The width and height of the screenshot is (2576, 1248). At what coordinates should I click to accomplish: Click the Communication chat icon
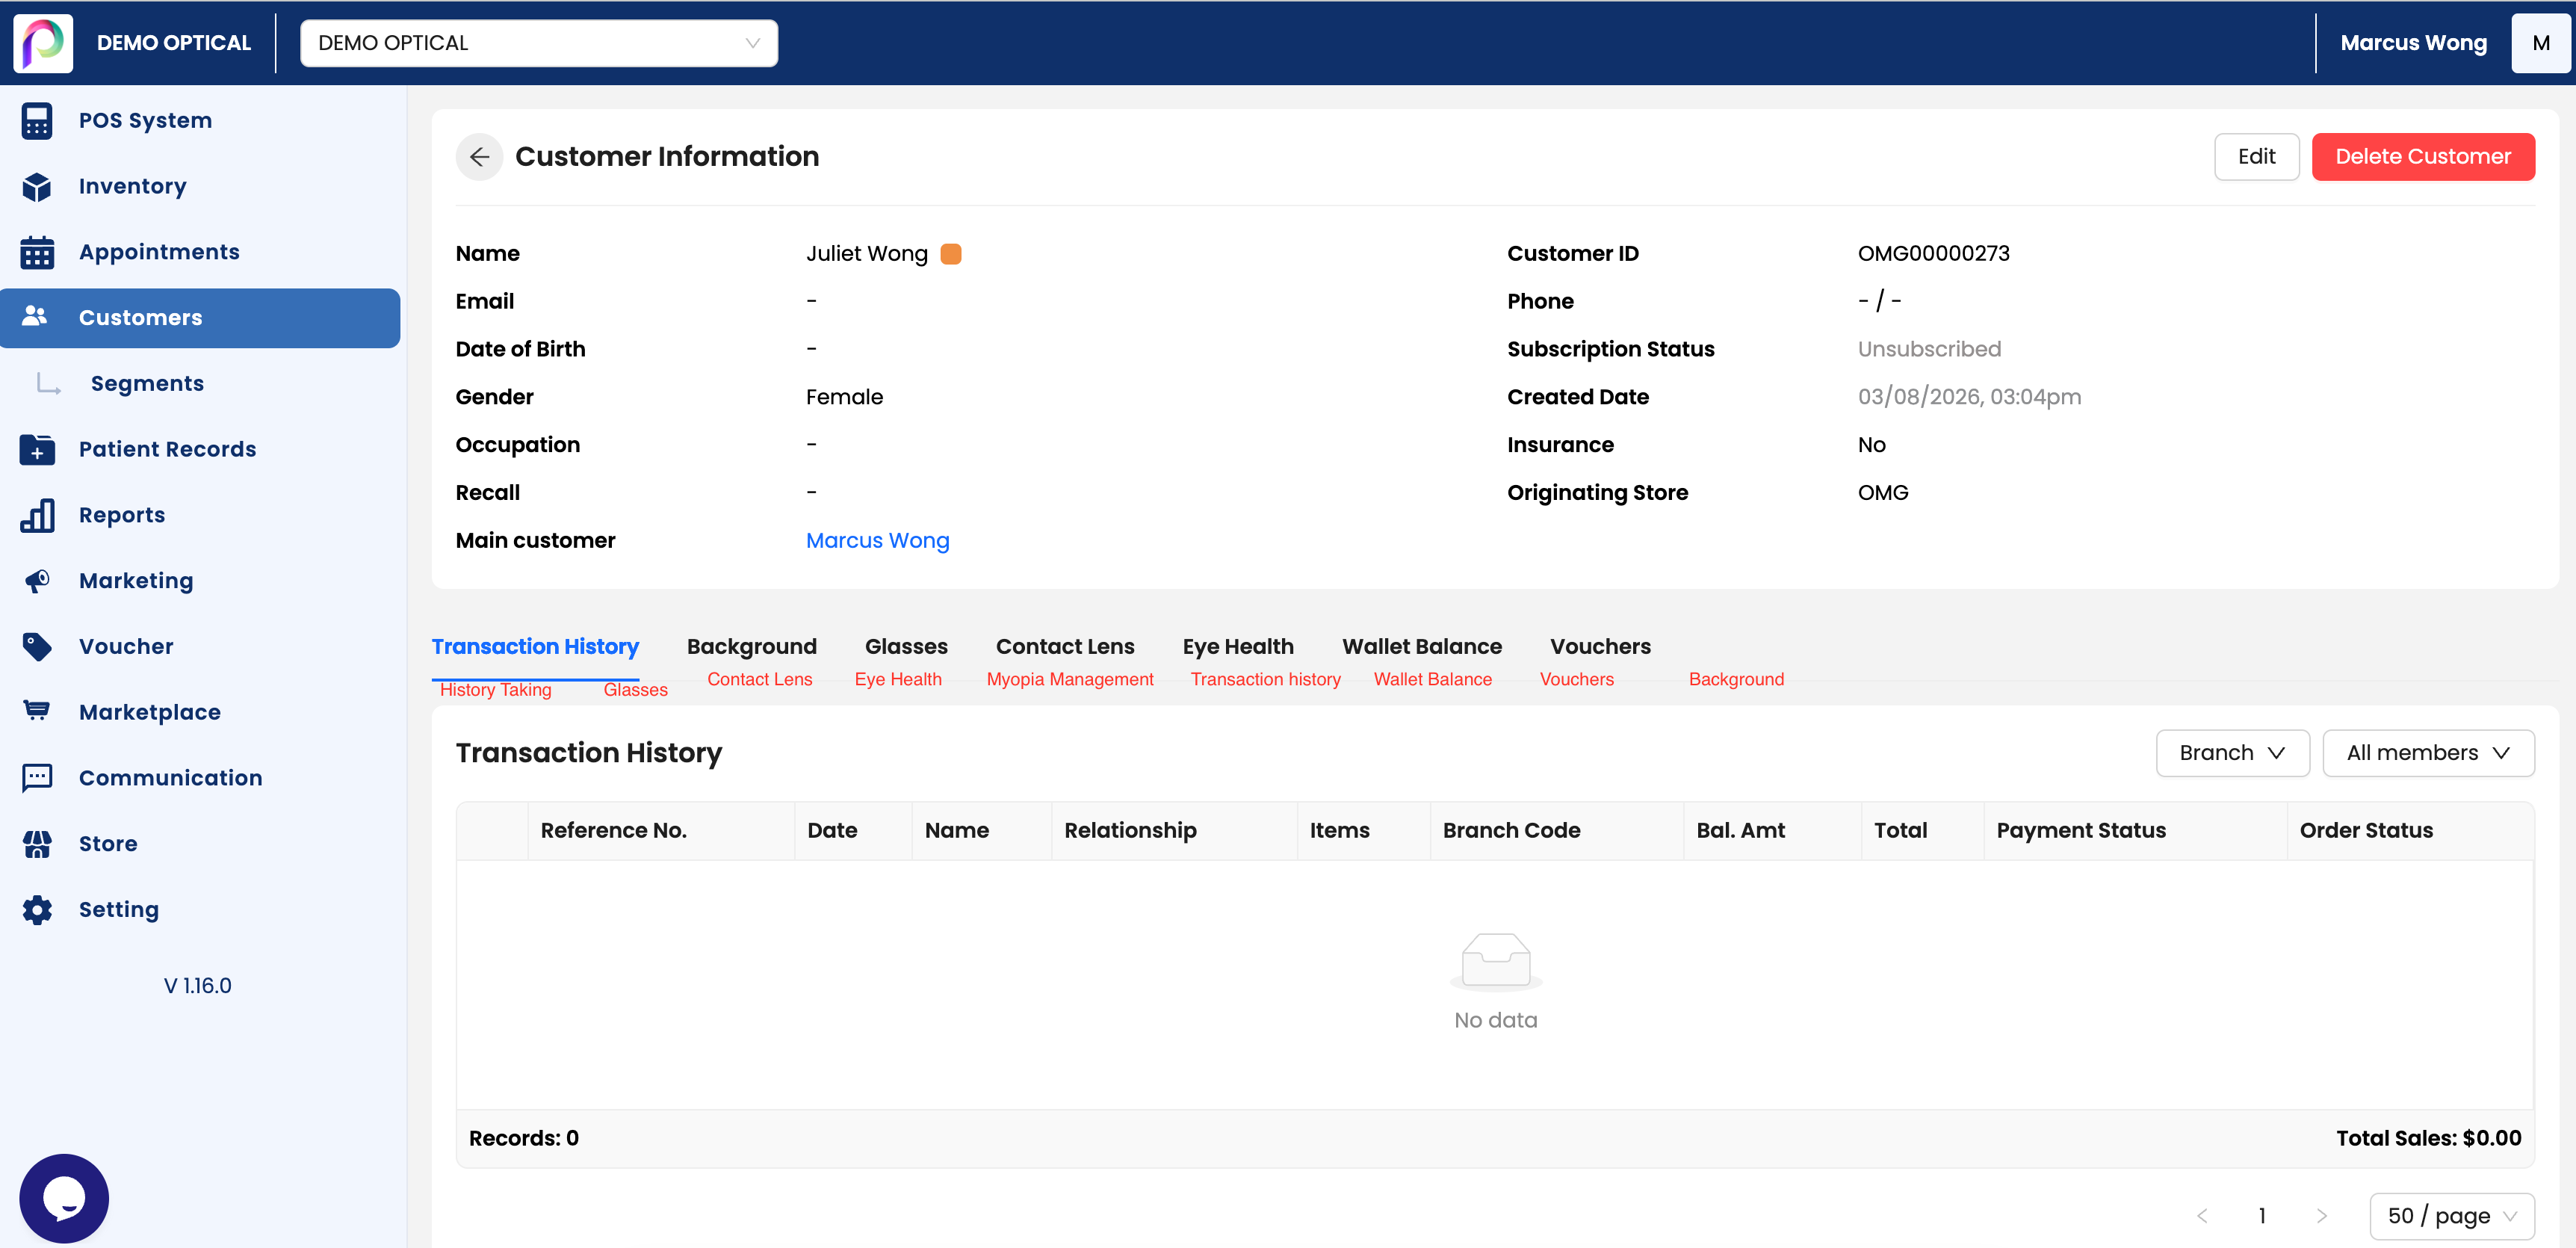click(x=37, y=778)
